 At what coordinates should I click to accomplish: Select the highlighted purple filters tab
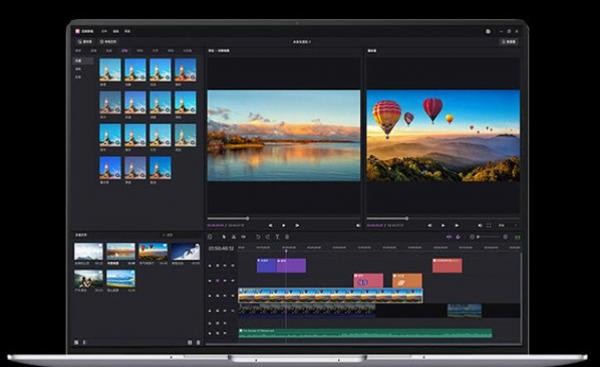124,51
